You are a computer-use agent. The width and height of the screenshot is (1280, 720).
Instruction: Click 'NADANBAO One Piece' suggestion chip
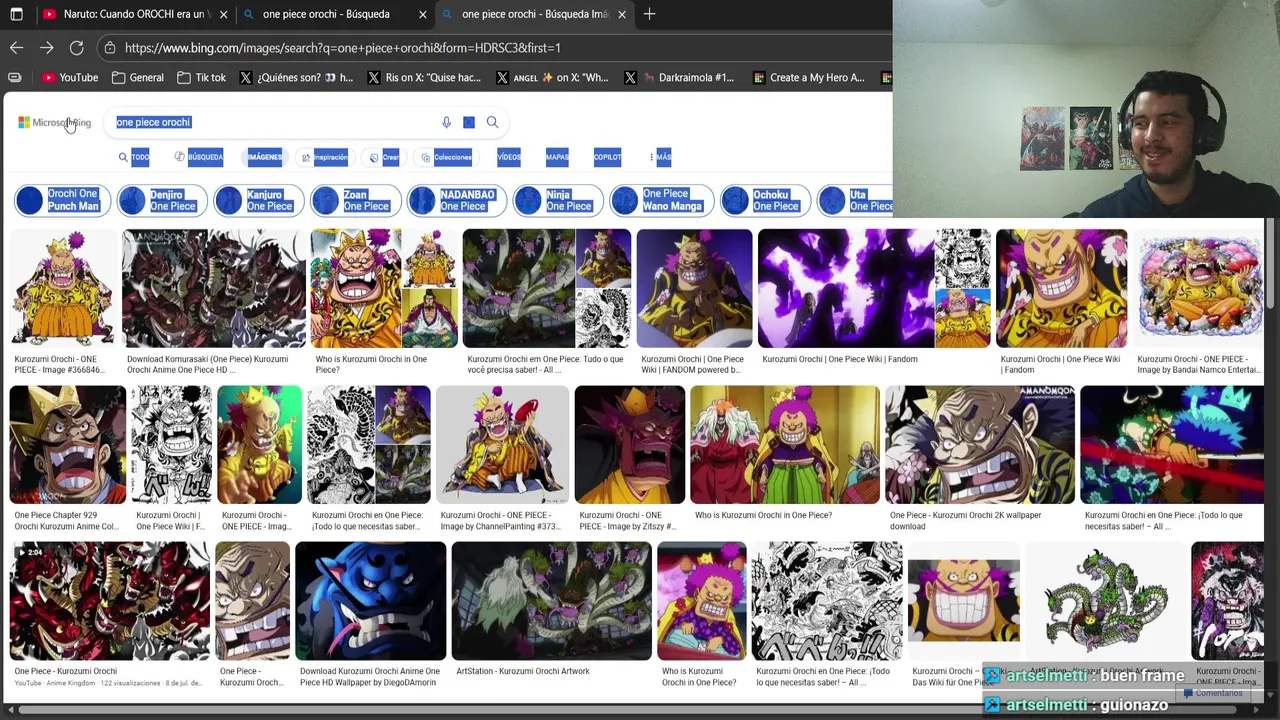[456, 200]
